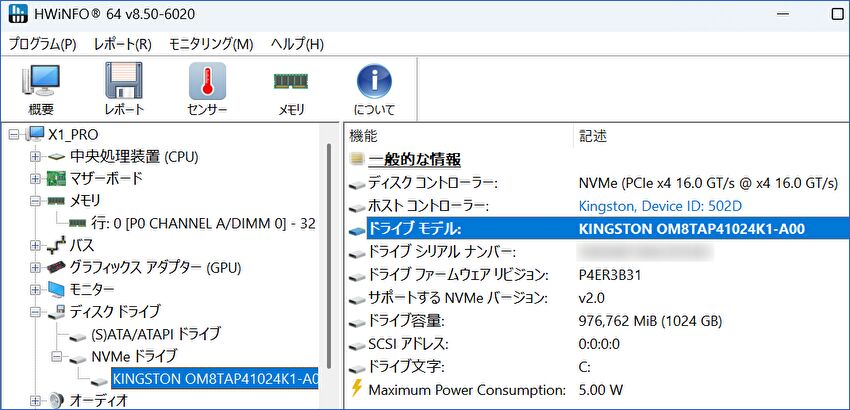Expand the モニター tree node
This screenshot has height=410, width=850.
(35, 290)
